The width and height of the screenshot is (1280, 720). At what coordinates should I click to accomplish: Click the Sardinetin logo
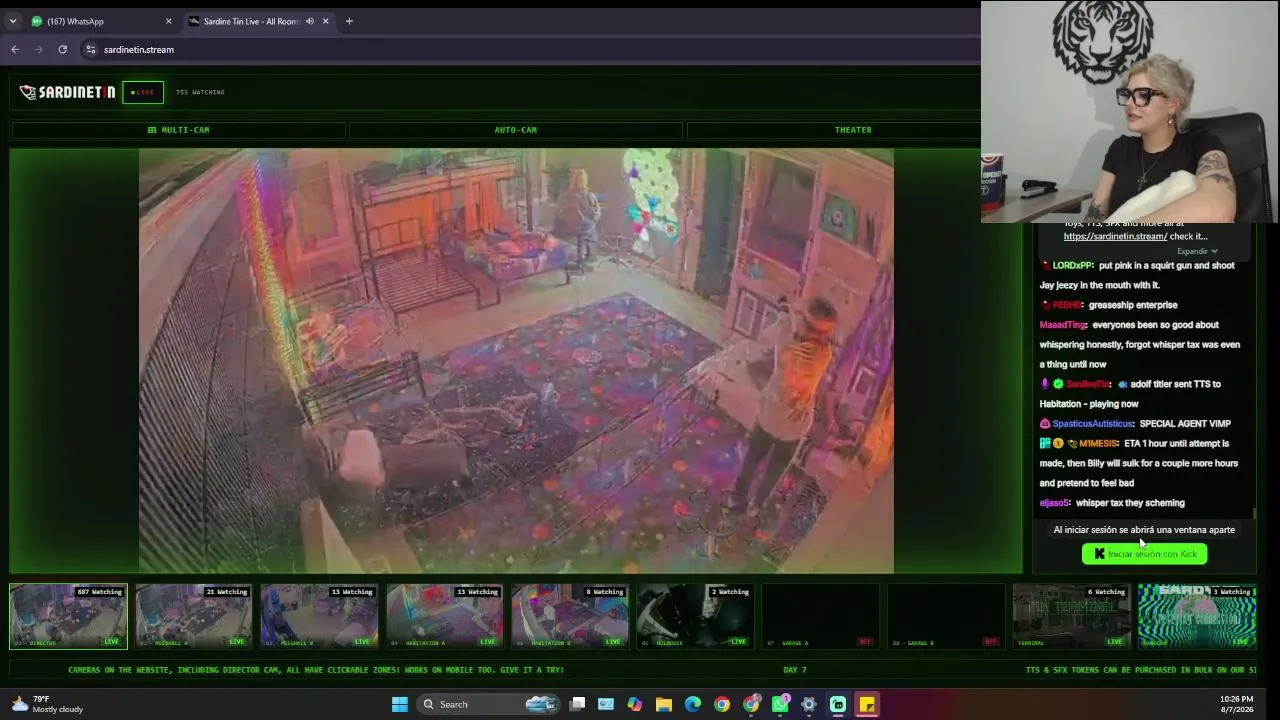68,92
